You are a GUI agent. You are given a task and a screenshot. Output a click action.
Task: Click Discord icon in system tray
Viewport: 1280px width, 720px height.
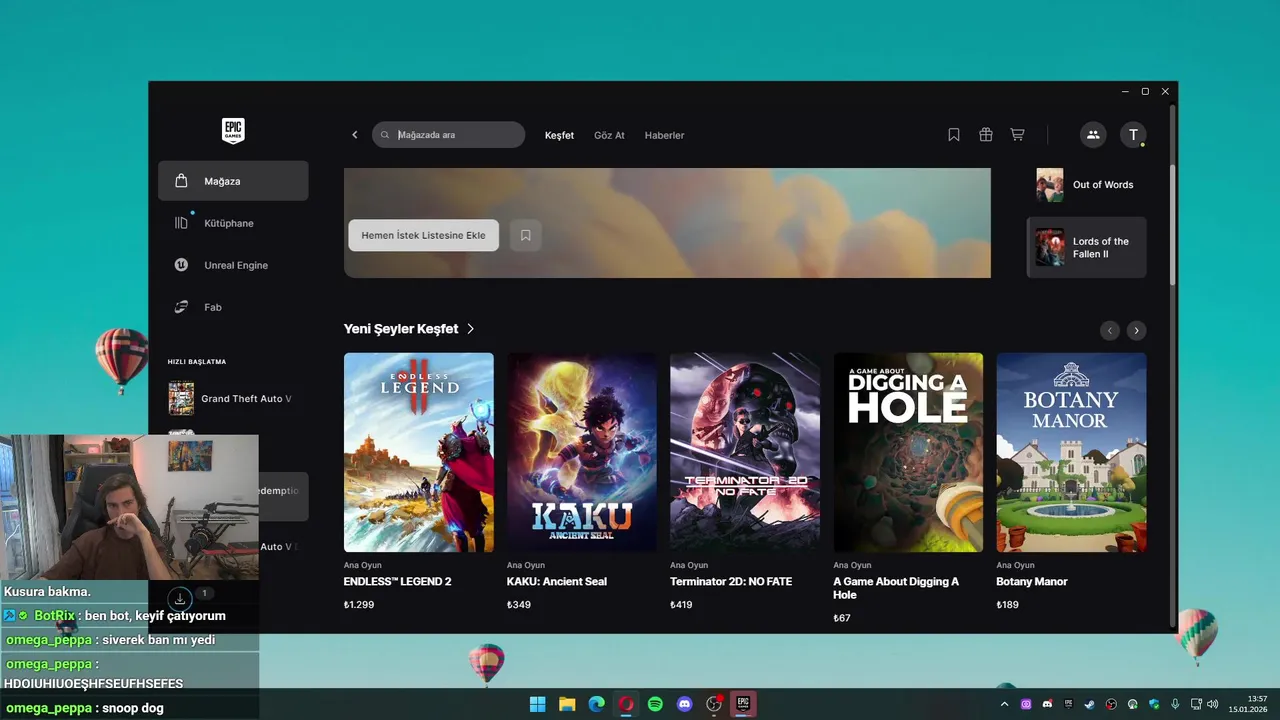(1047, 704)
